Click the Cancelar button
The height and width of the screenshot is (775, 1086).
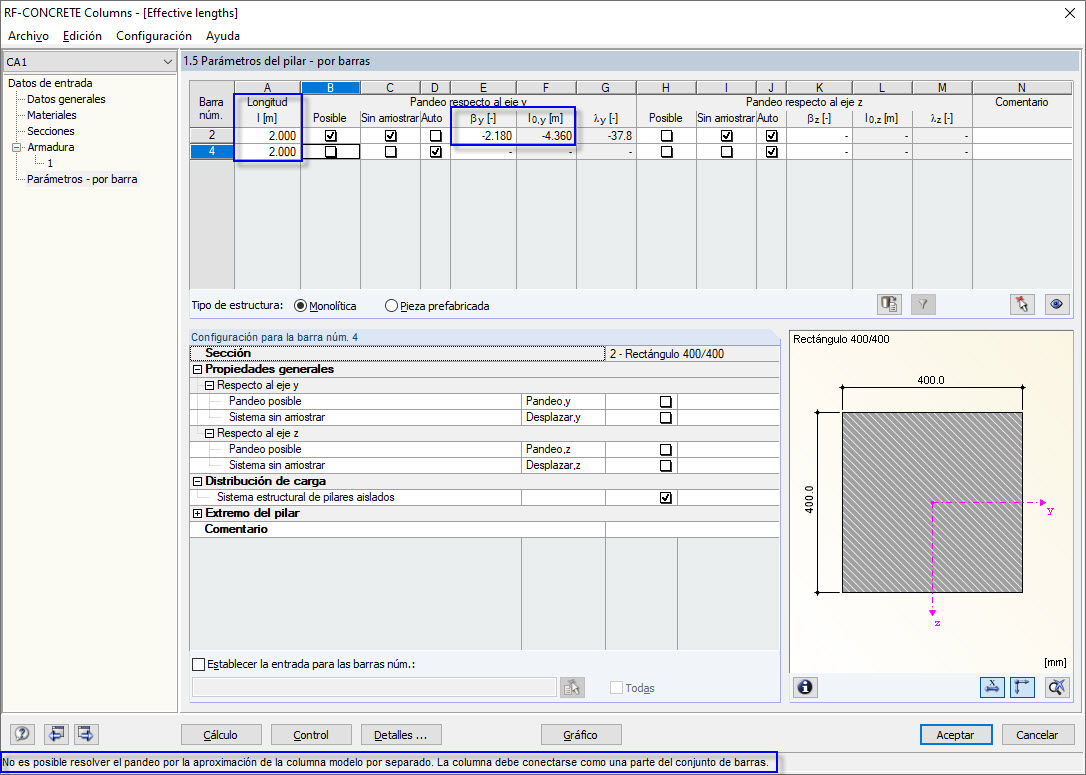click(1037, 734)
